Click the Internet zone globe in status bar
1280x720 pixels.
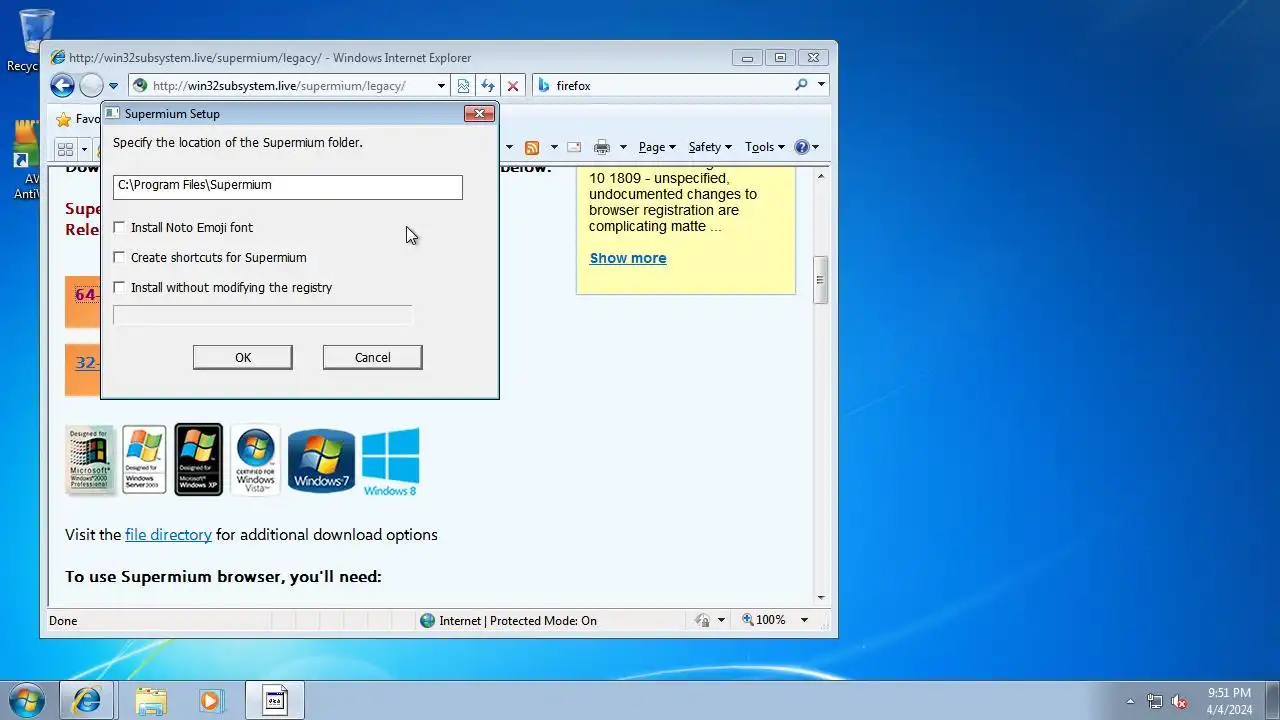pyautogui.click(x=429, y=621)
